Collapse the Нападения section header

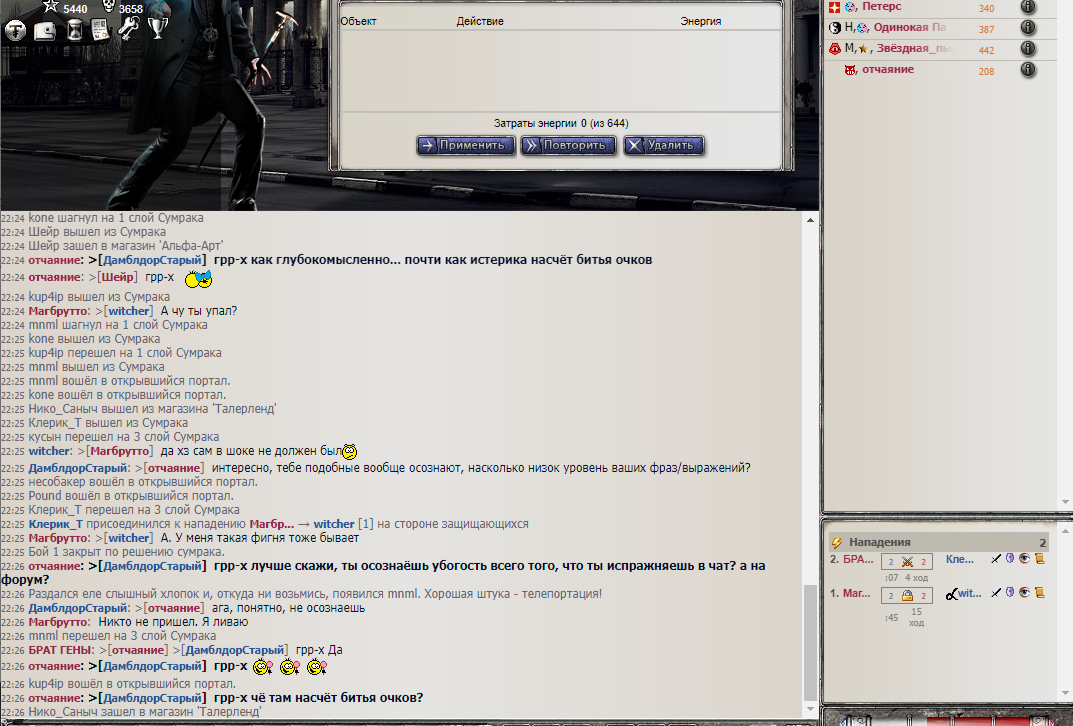(x=938, y=542)
